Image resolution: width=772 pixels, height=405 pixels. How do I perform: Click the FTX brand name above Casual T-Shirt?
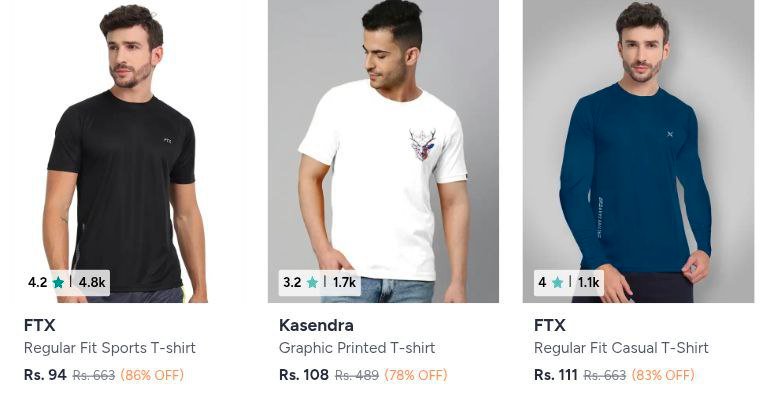(x=549, y=325)
